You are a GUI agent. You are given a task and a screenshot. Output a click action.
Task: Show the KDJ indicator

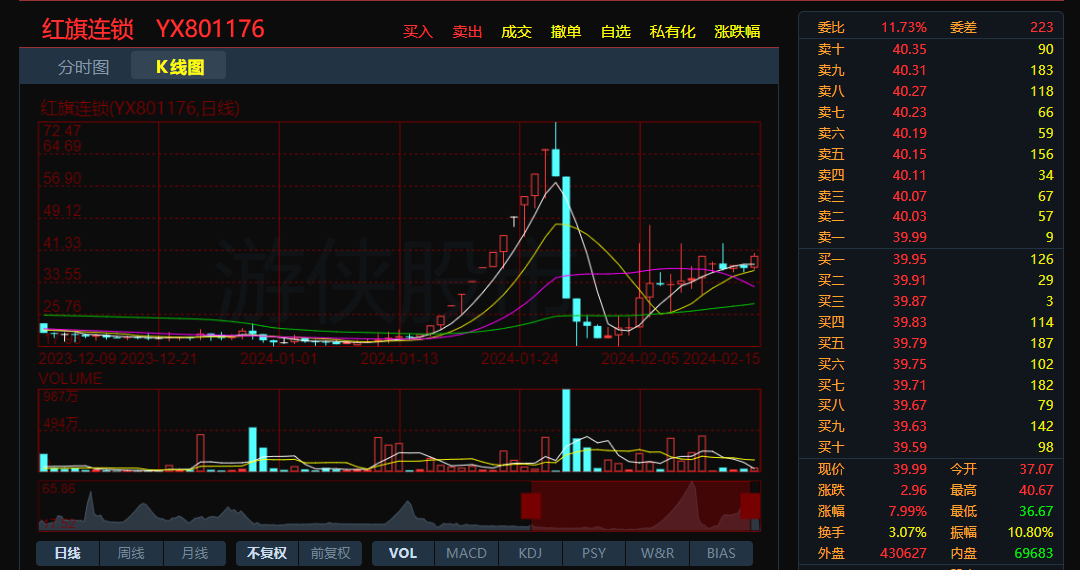pos(530,553)
